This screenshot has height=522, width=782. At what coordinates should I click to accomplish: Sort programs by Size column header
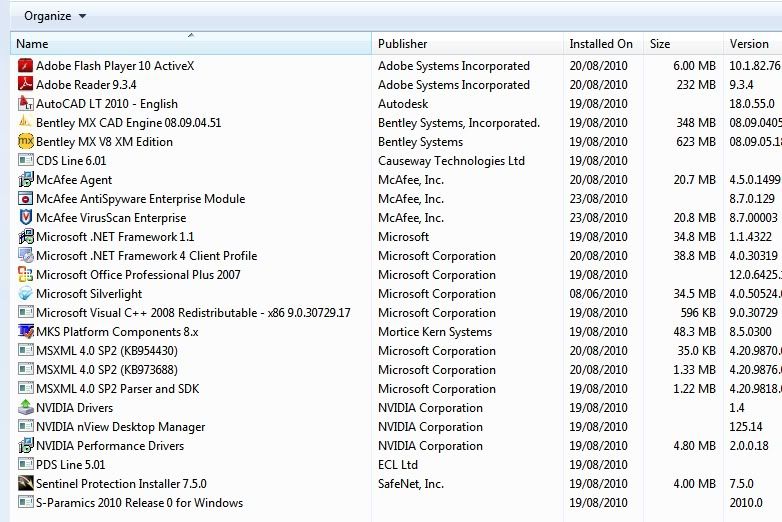[x=684, y=44]
